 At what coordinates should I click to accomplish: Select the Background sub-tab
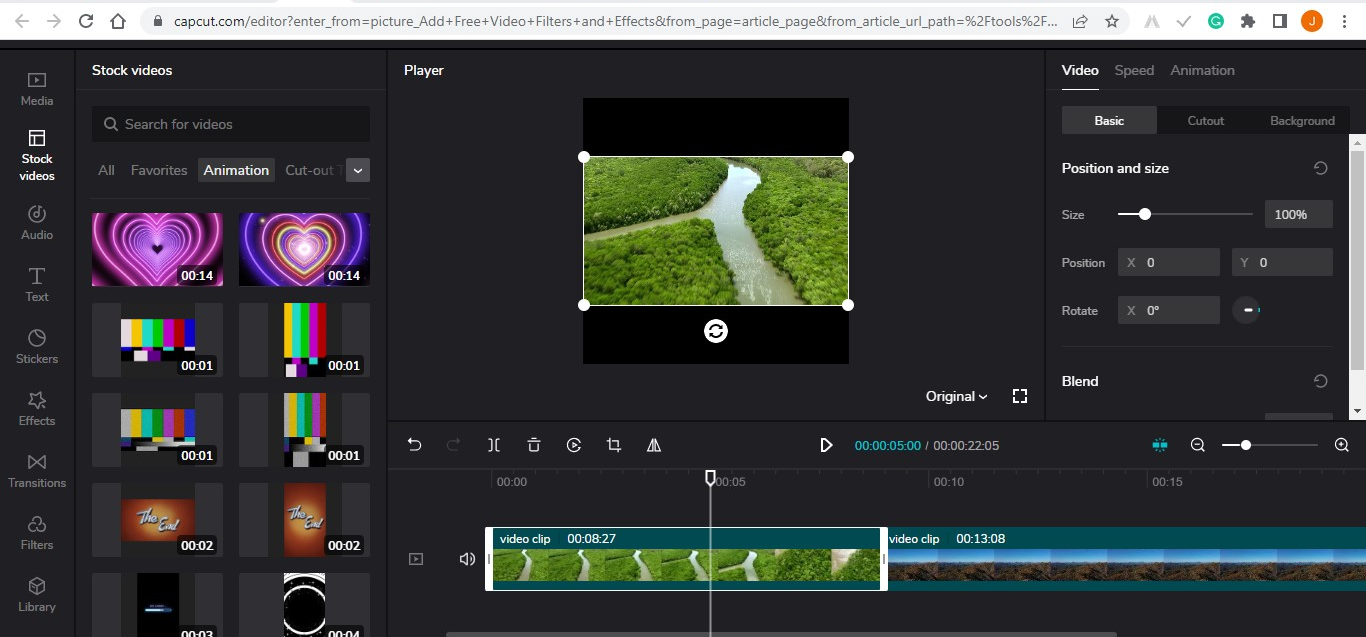tap(1302, 120)
